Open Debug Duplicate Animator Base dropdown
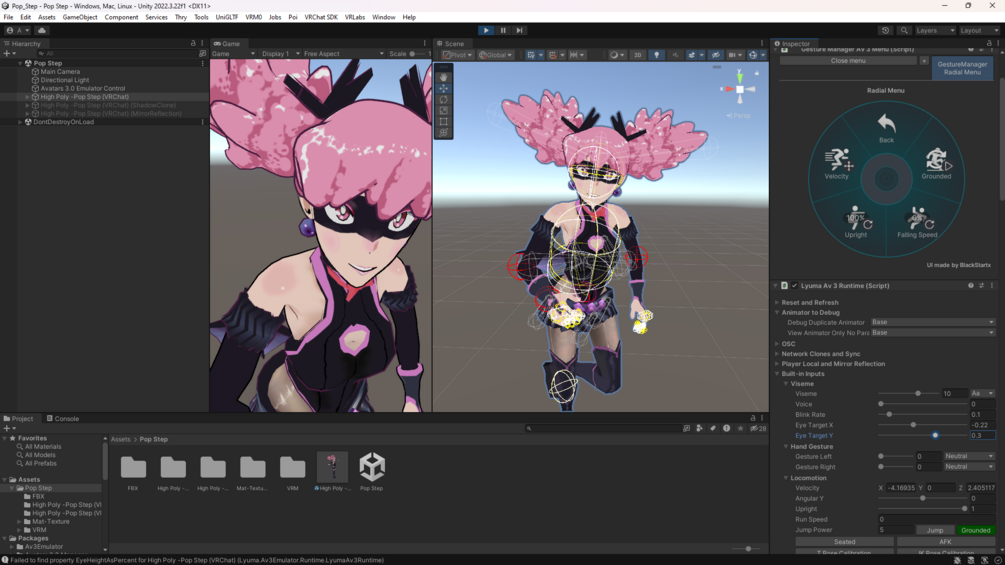Viewport: 1005px width, 565px height. pos(933,322)
